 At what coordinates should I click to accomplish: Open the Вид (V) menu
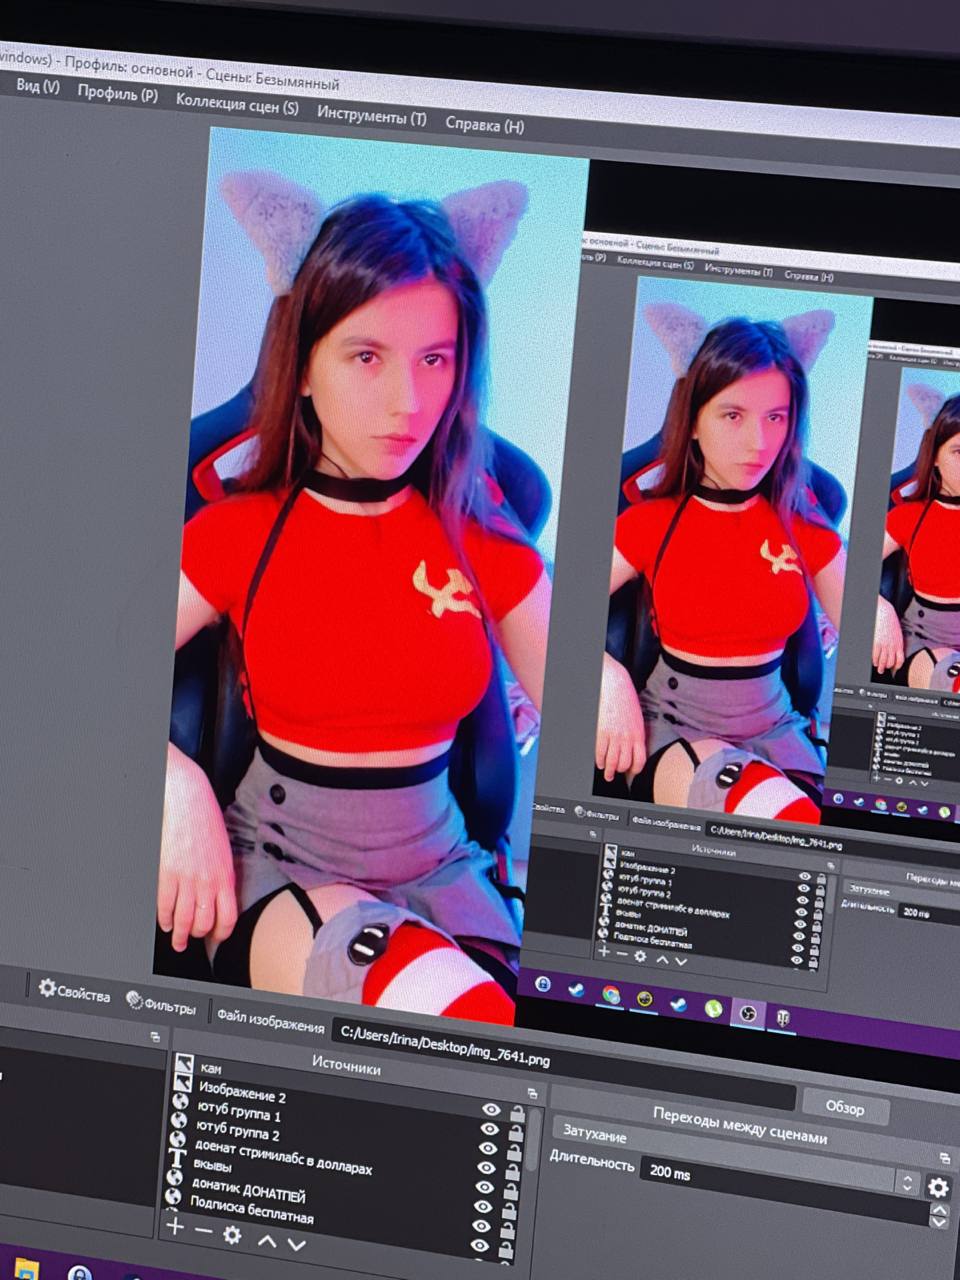[x=38, y=87]
